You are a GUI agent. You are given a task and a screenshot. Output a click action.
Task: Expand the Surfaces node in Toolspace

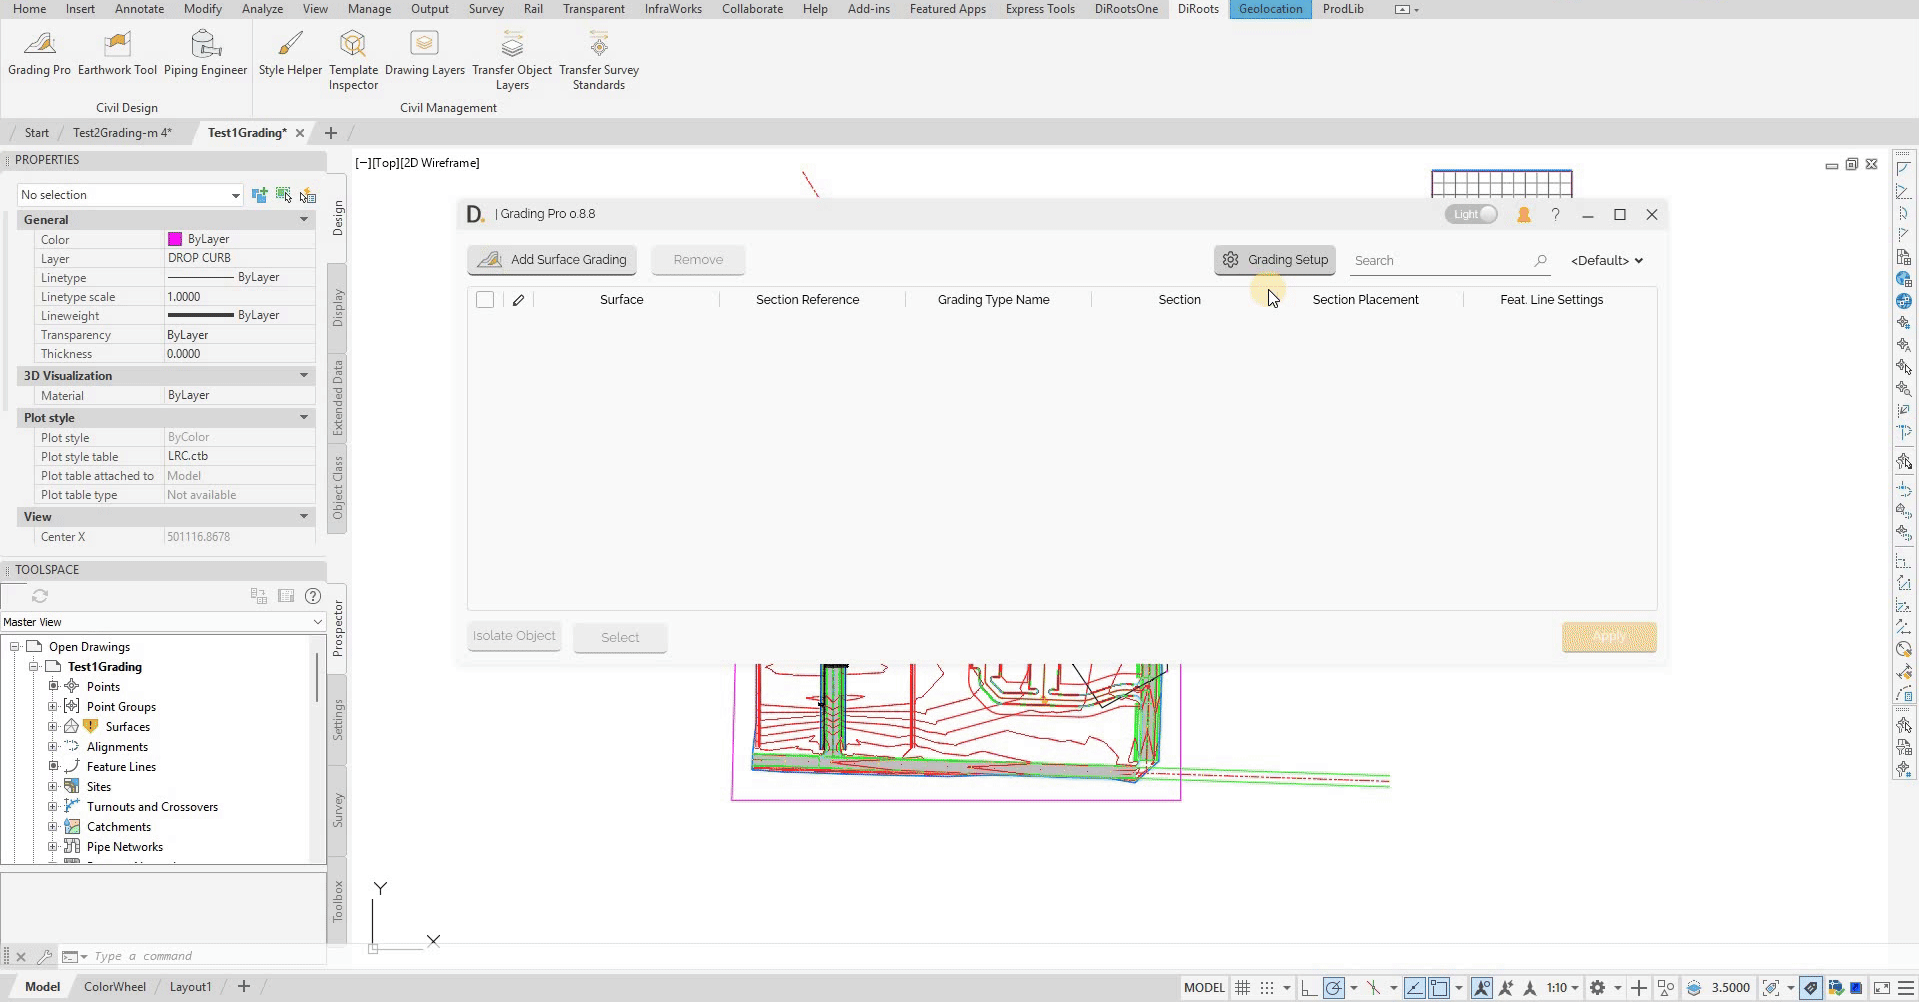(53, 726)
